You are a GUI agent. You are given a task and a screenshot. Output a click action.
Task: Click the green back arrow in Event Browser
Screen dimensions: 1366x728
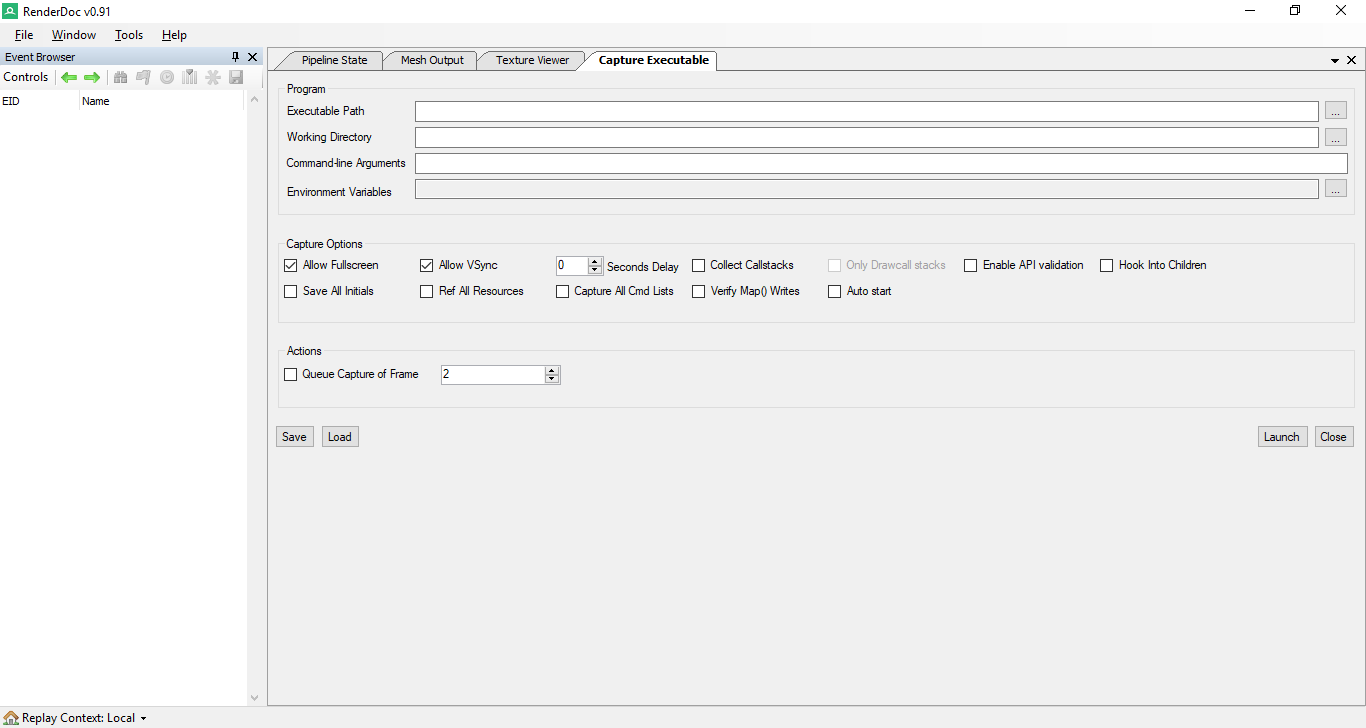click(x=69, y=77)
